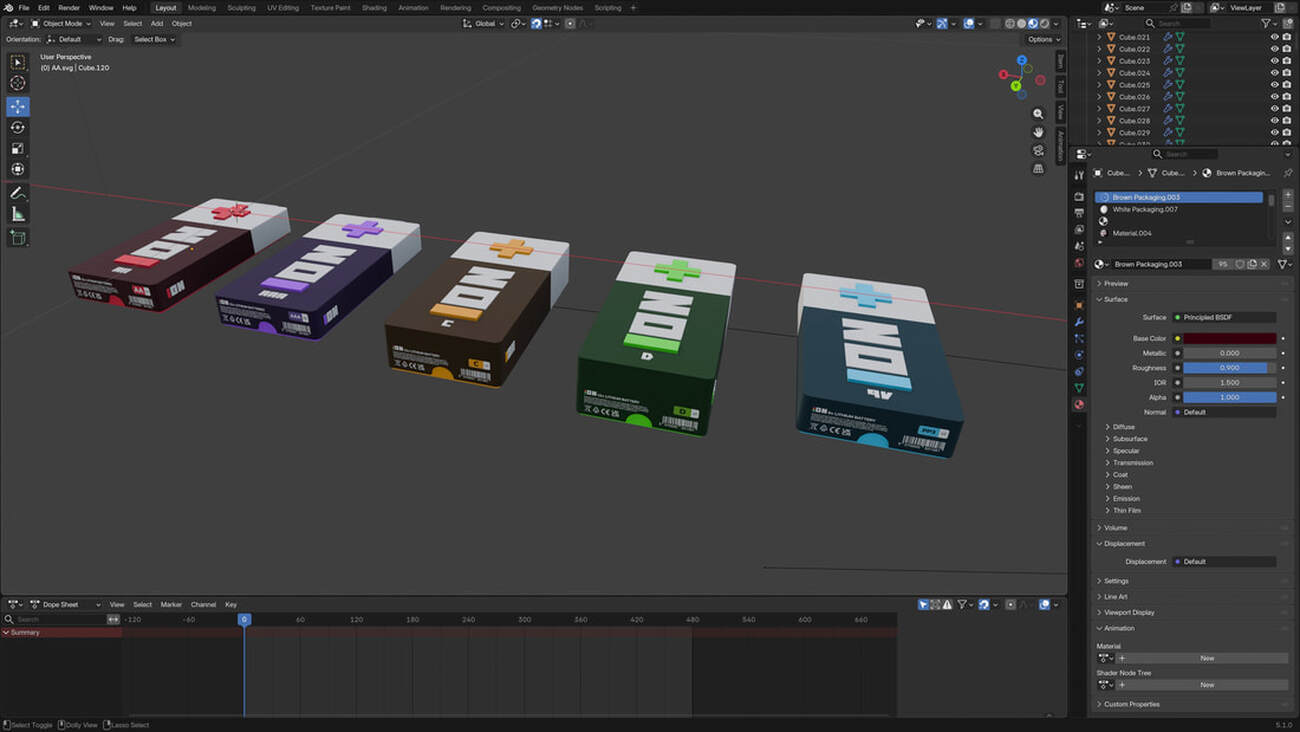
Task: Select White Packaging.007 material slot
Action: click(x=1145, y=210)
